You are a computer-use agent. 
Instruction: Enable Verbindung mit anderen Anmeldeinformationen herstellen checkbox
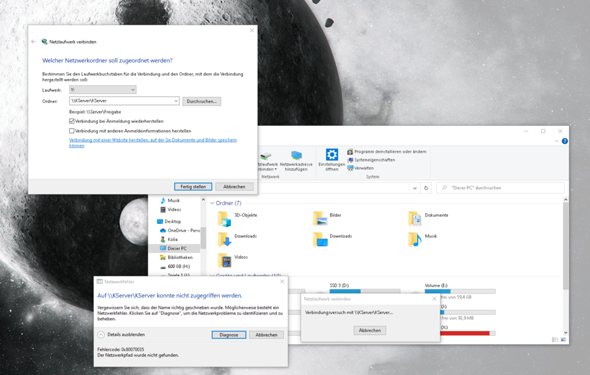tap(71, 131)
